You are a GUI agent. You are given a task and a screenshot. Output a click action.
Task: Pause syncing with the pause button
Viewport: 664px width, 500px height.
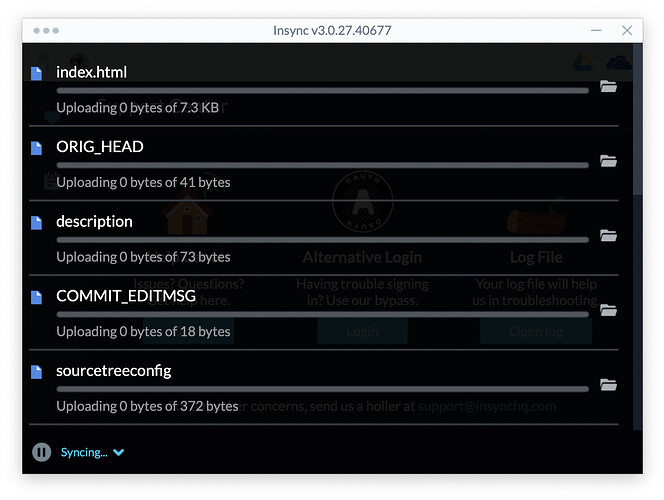coord(42,452)
